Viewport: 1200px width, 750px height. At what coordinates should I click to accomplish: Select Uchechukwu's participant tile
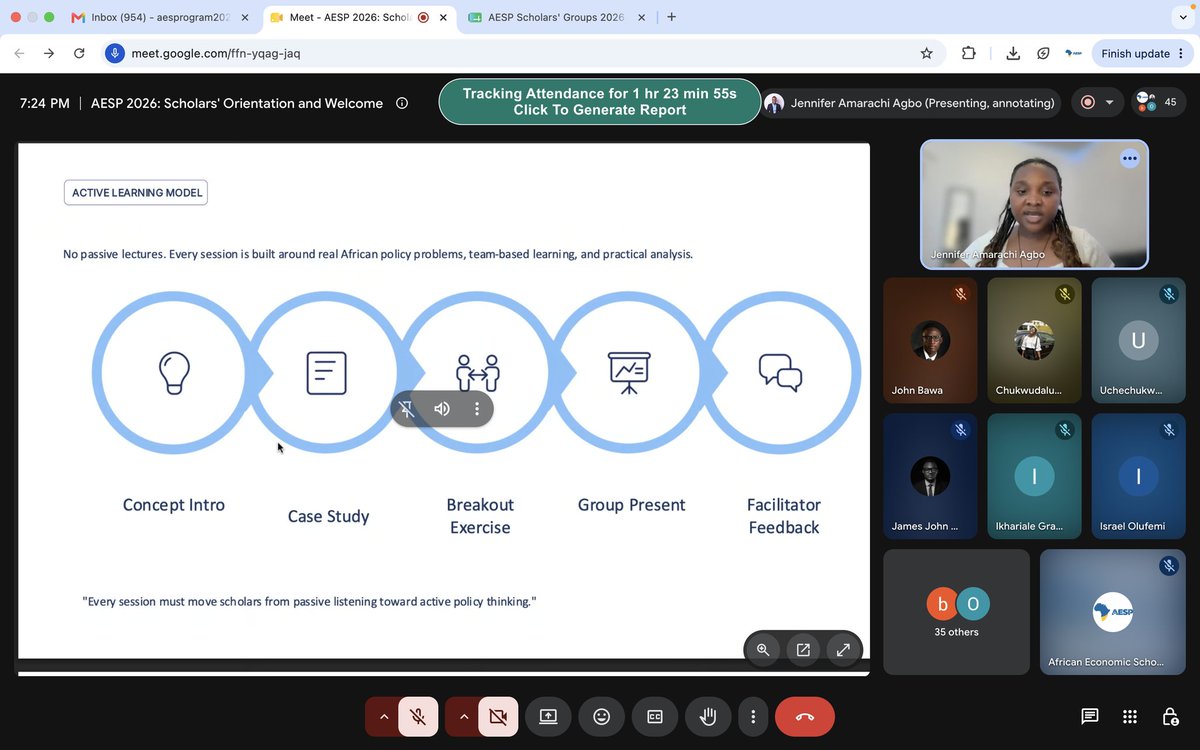pos(1138,341)
